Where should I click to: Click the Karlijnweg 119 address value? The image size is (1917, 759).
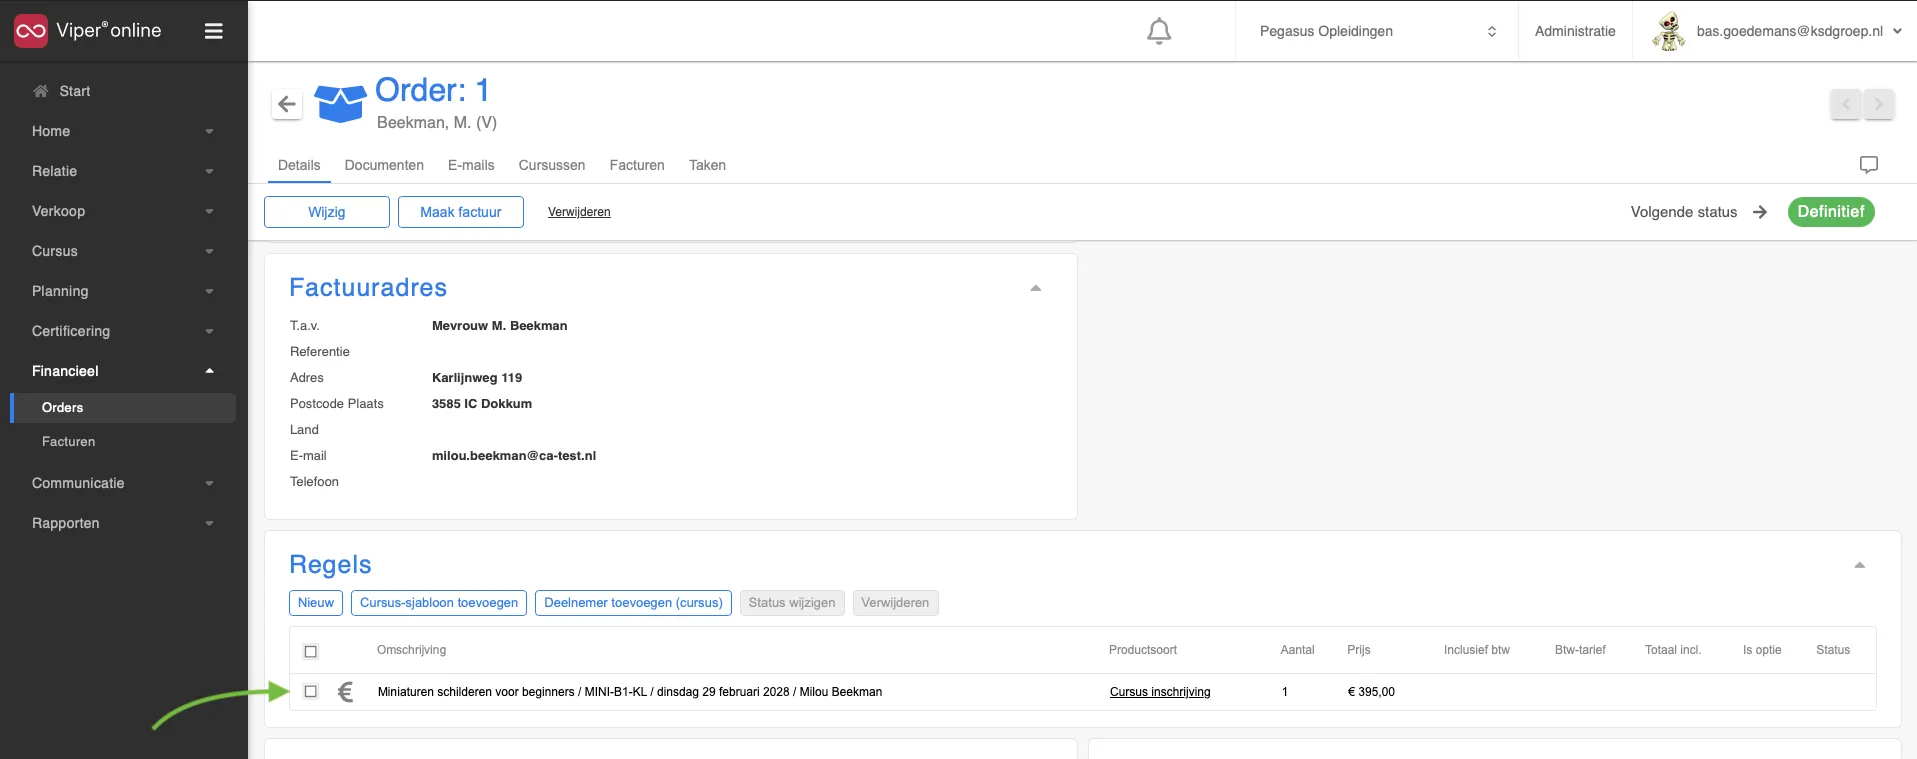click(477, 378)
